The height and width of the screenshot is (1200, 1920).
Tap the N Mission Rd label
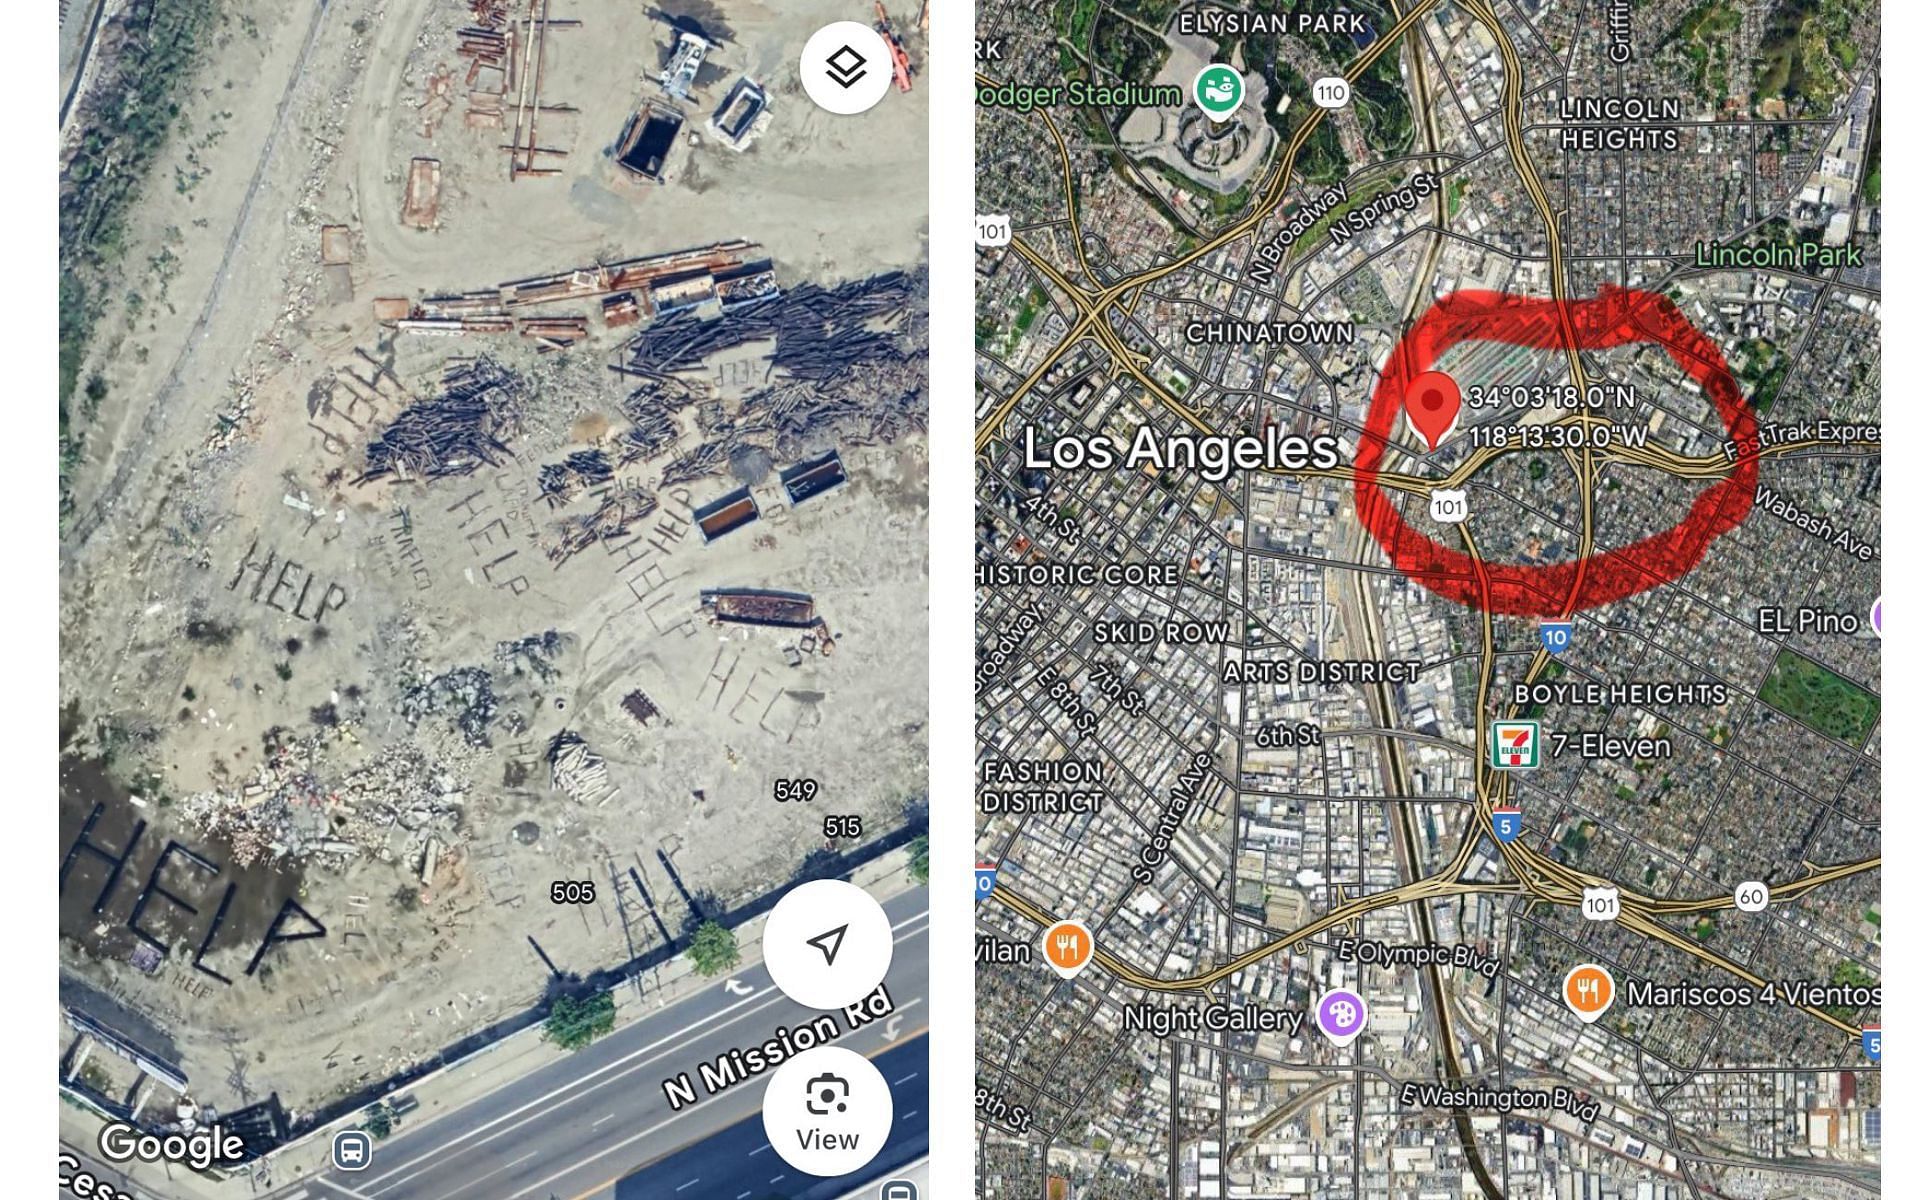779,1045
